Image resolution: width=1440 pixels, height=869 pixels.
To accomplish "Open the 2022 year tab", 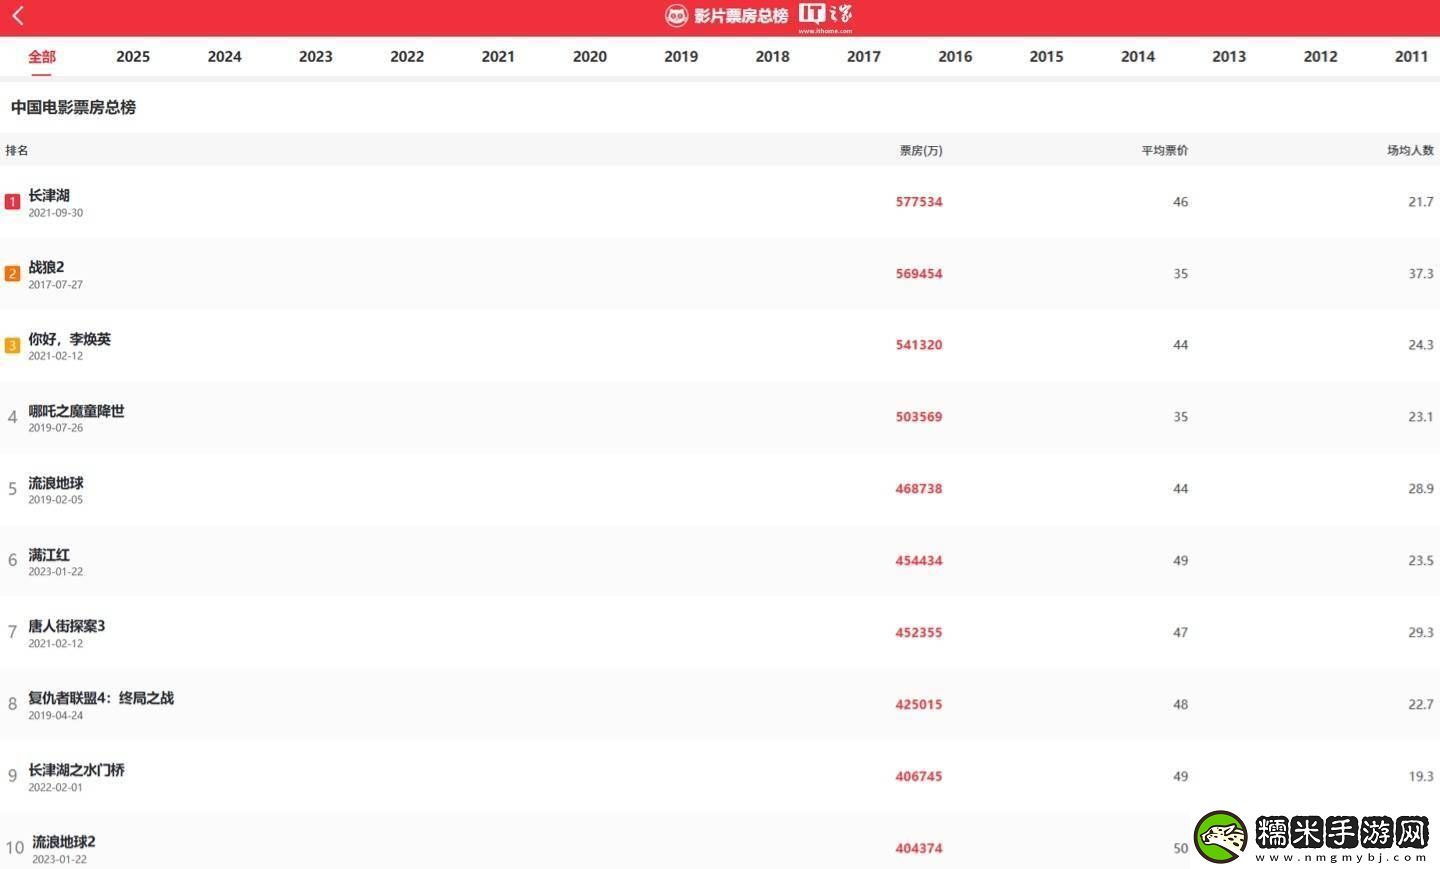I will pos(407,57).
